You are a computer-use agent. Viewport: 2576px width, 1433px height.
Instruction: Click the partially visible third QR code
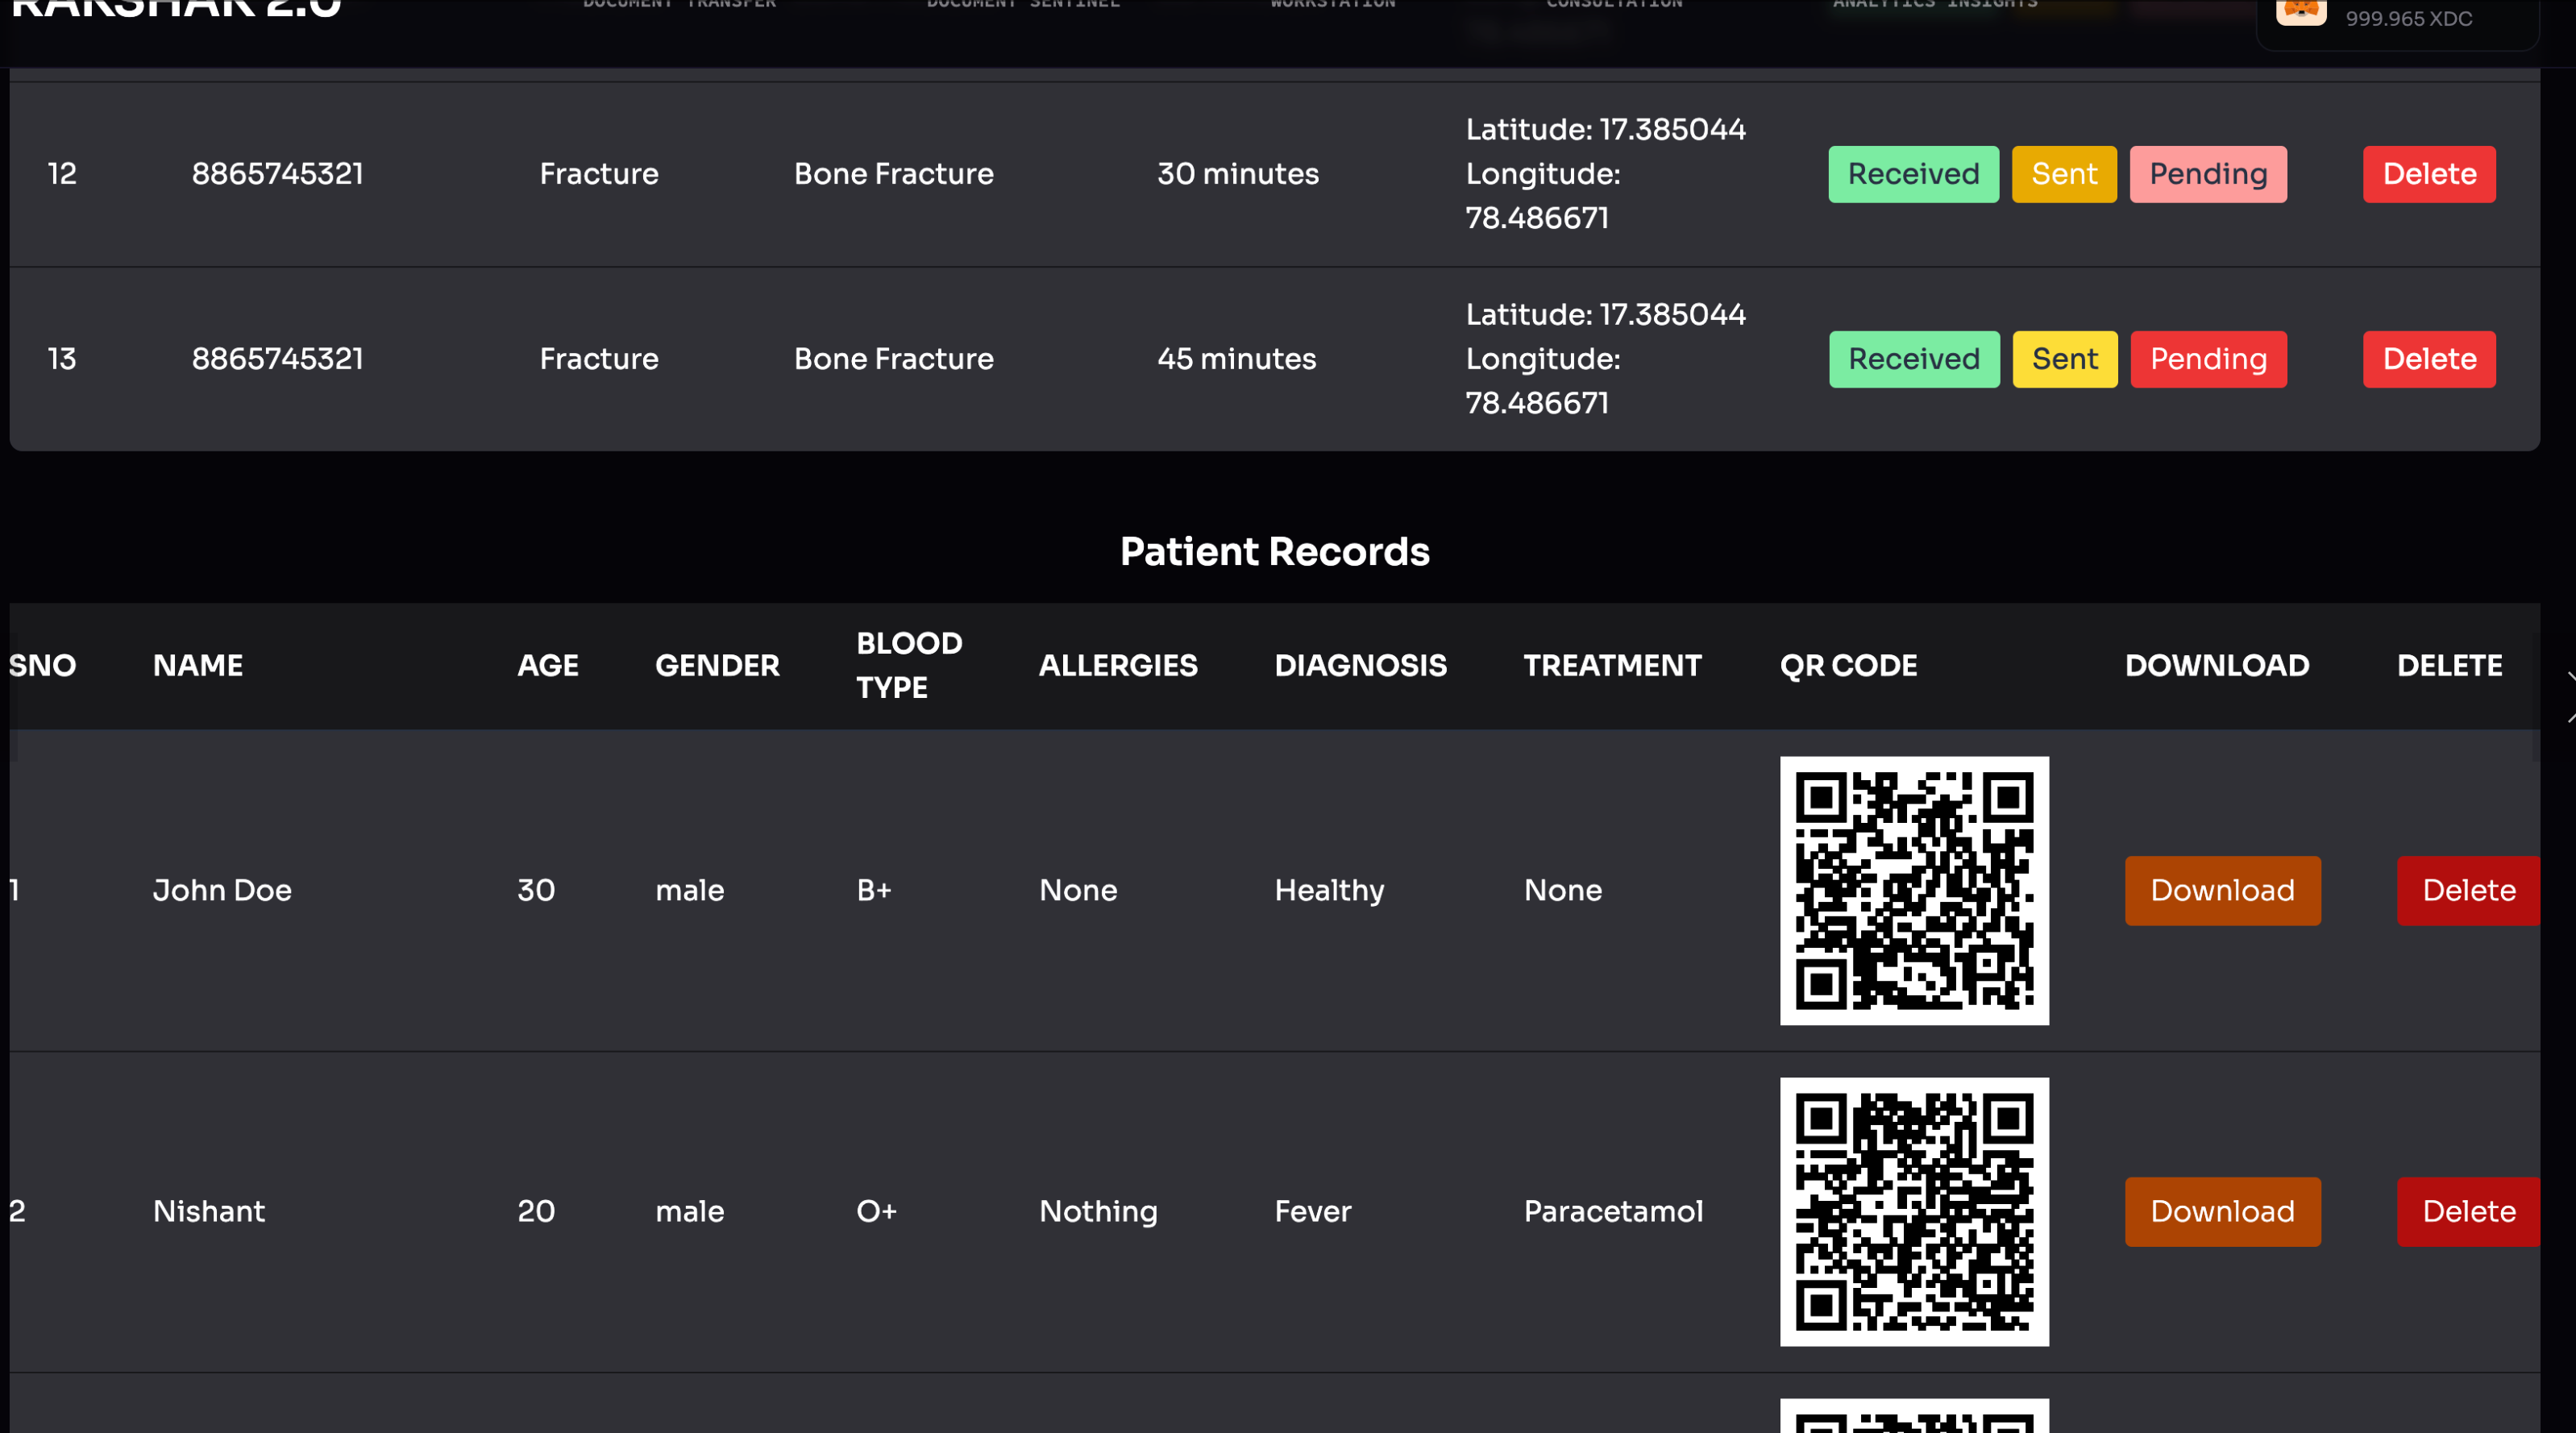pos(1913,1416)
